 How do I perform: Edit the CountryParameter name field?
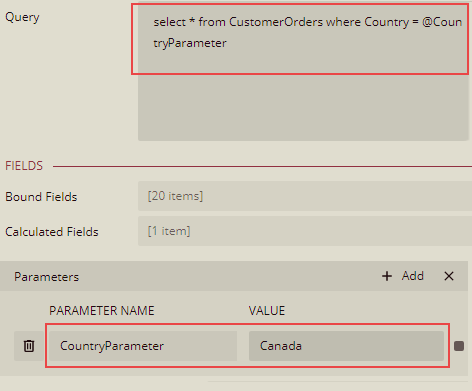click(x=143, y=346)
